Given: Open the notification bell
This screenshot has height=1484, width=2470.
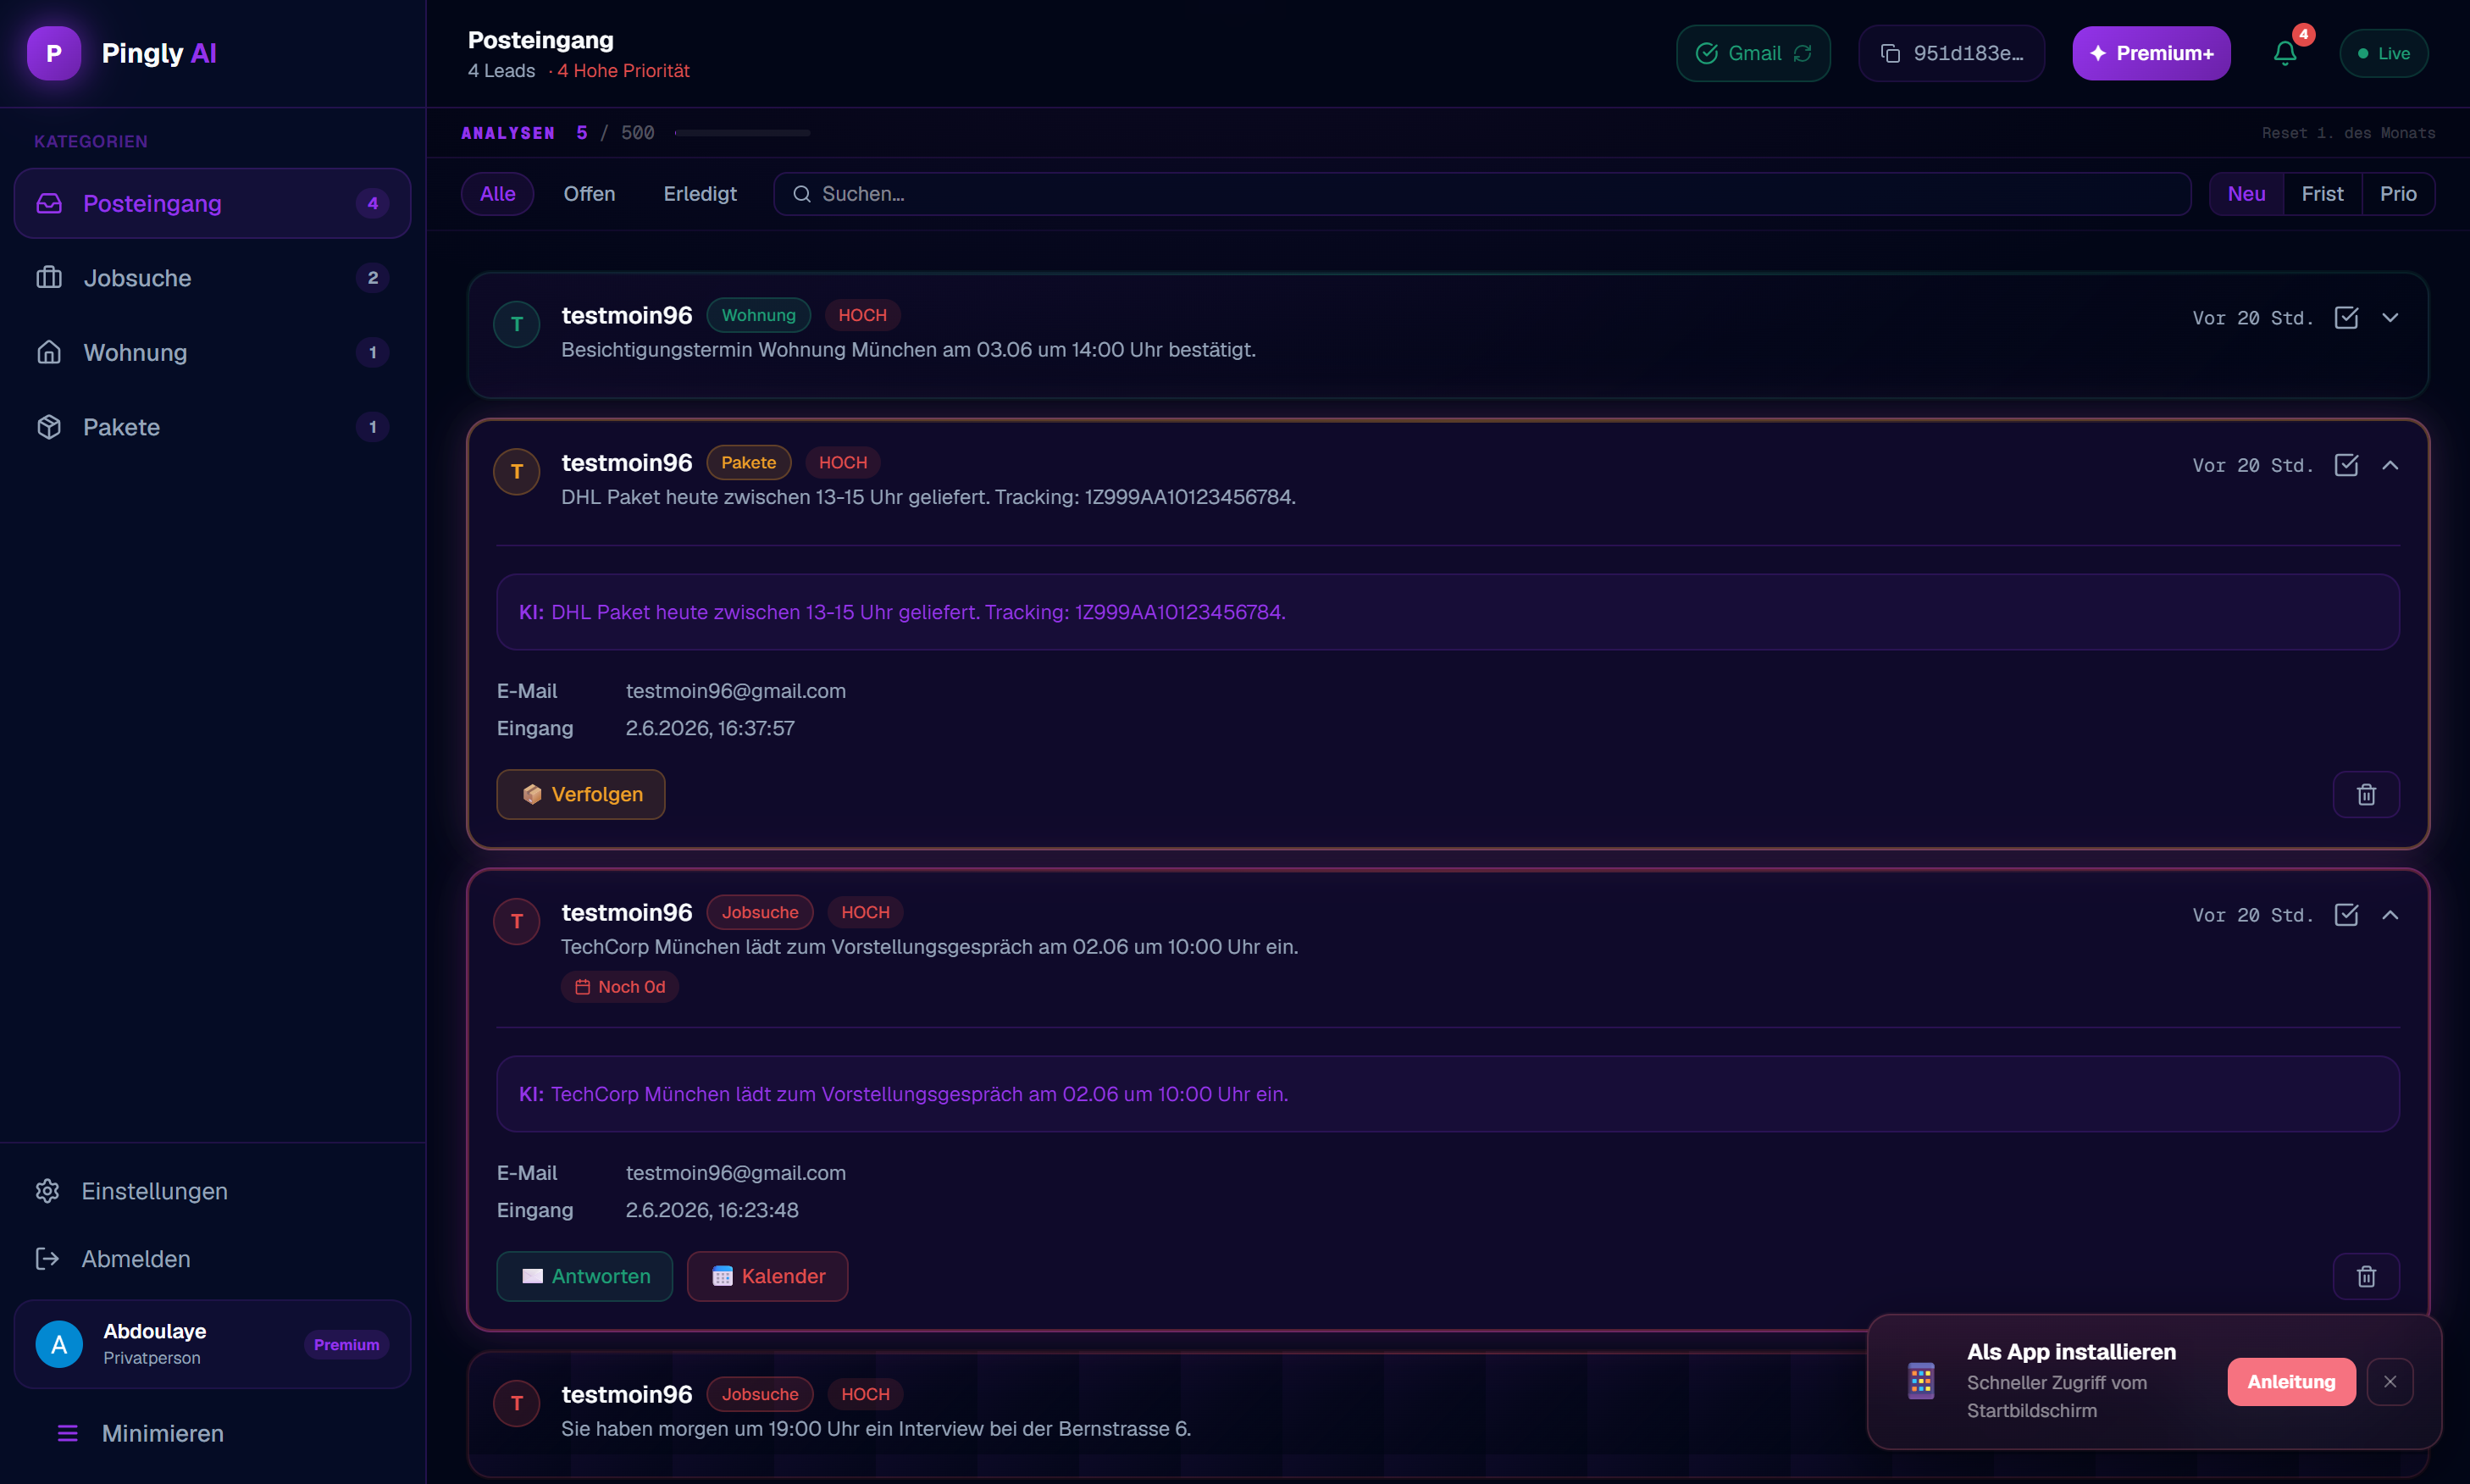Looking at the screenshot, I should (2285, 53).
